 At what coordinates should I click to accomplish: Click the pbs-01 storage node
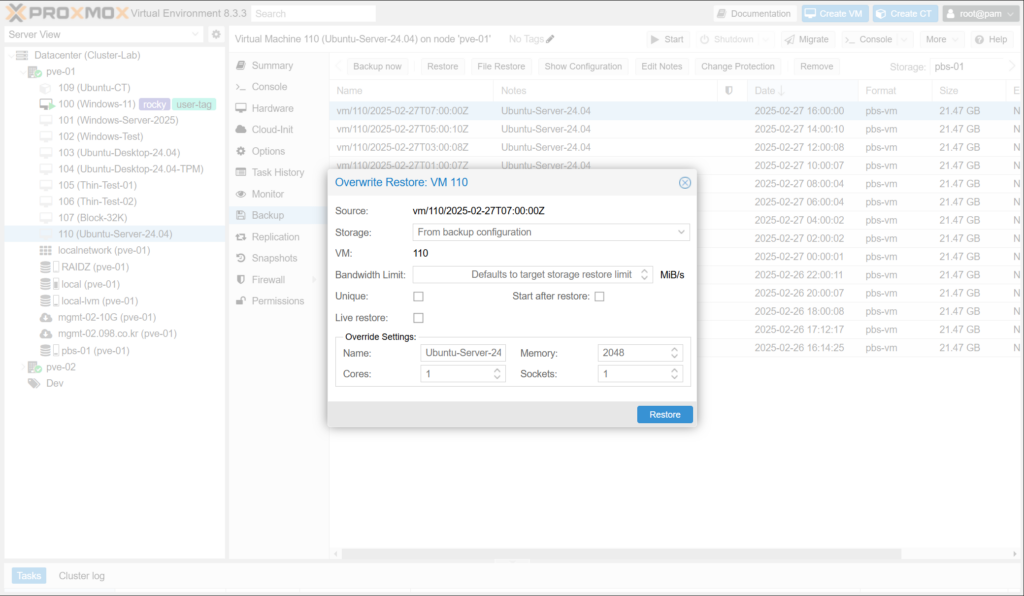94,351
